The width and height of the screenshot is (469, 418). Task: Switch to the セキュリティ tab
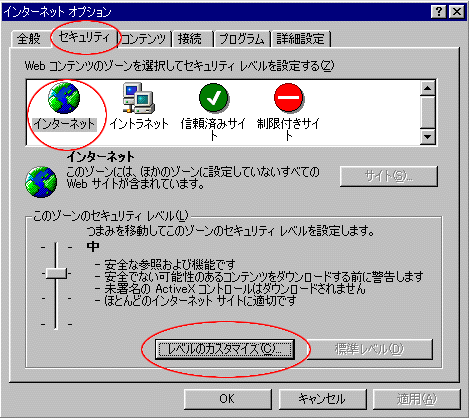pyautogui.click(x=84, y=37)
